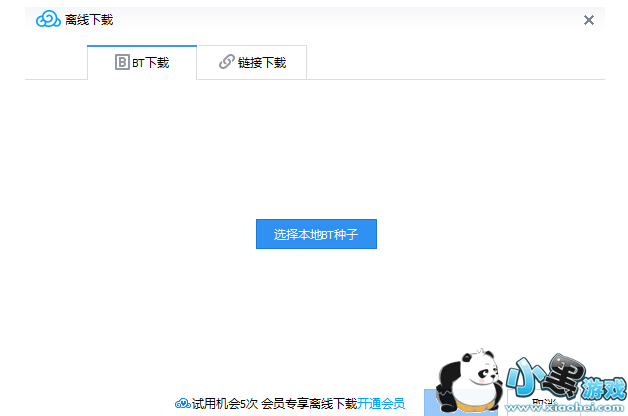This screenshot has width=628, height=416.
Task: Click the cloud logo beside 离线下载 title
Action: [48, 19]
